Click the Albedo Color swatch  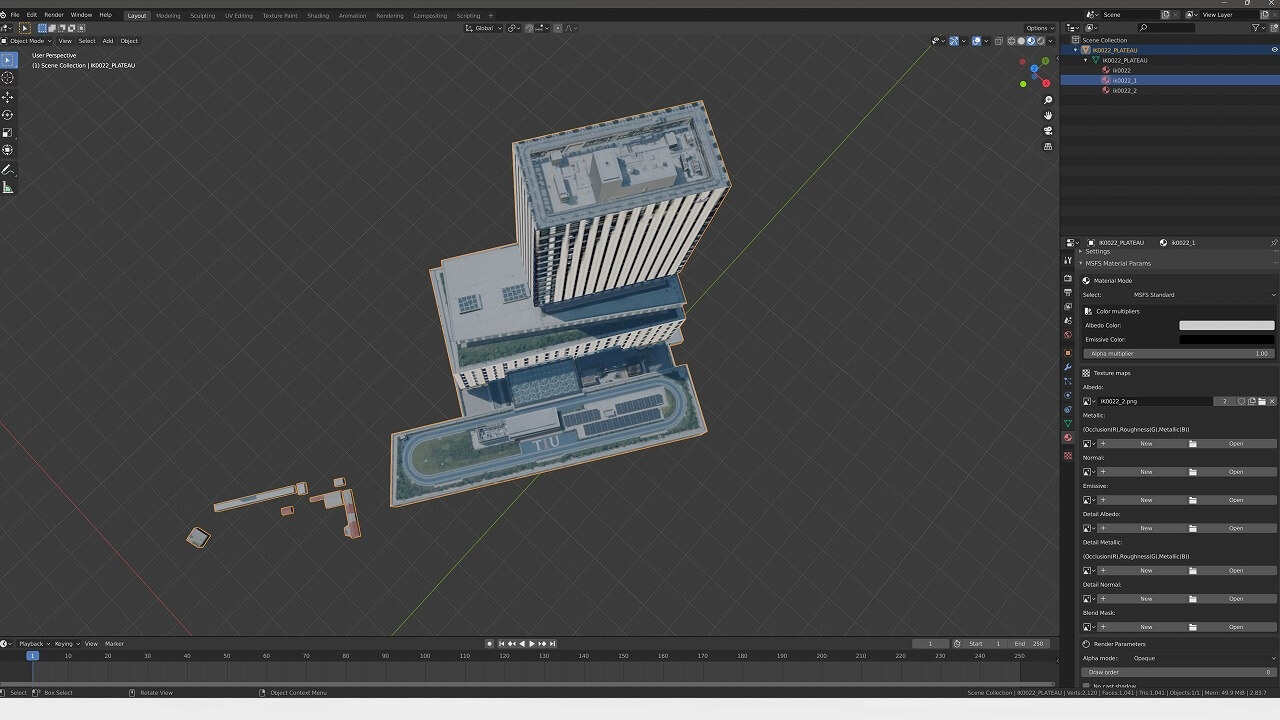click(1227, 325)
